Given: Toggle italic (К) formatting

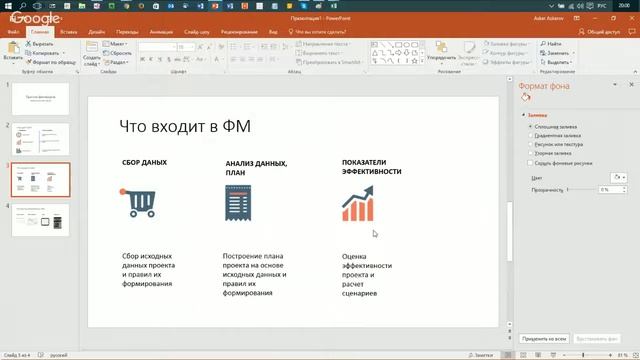Looking at the screenshot, I should coord(151,60).
